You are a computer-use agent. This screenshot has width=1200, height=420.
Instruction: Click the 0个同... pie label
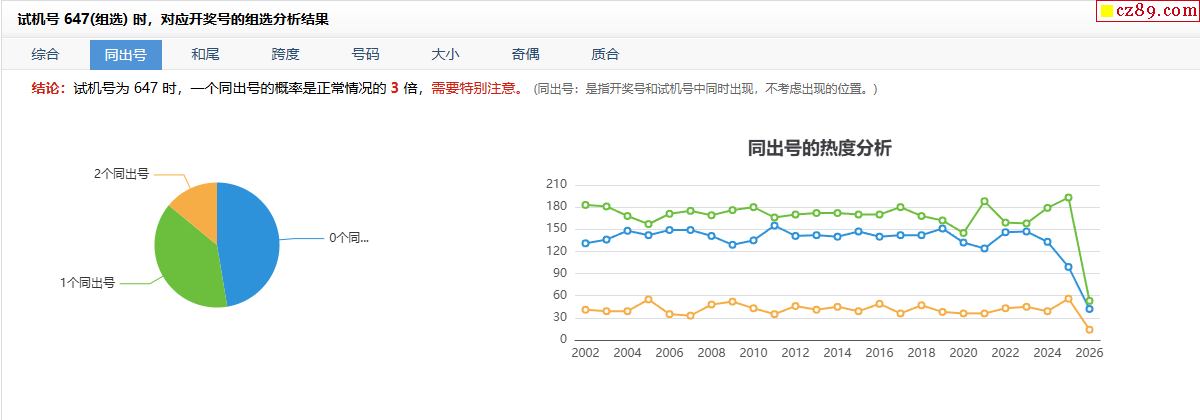[x=348, y=238]
